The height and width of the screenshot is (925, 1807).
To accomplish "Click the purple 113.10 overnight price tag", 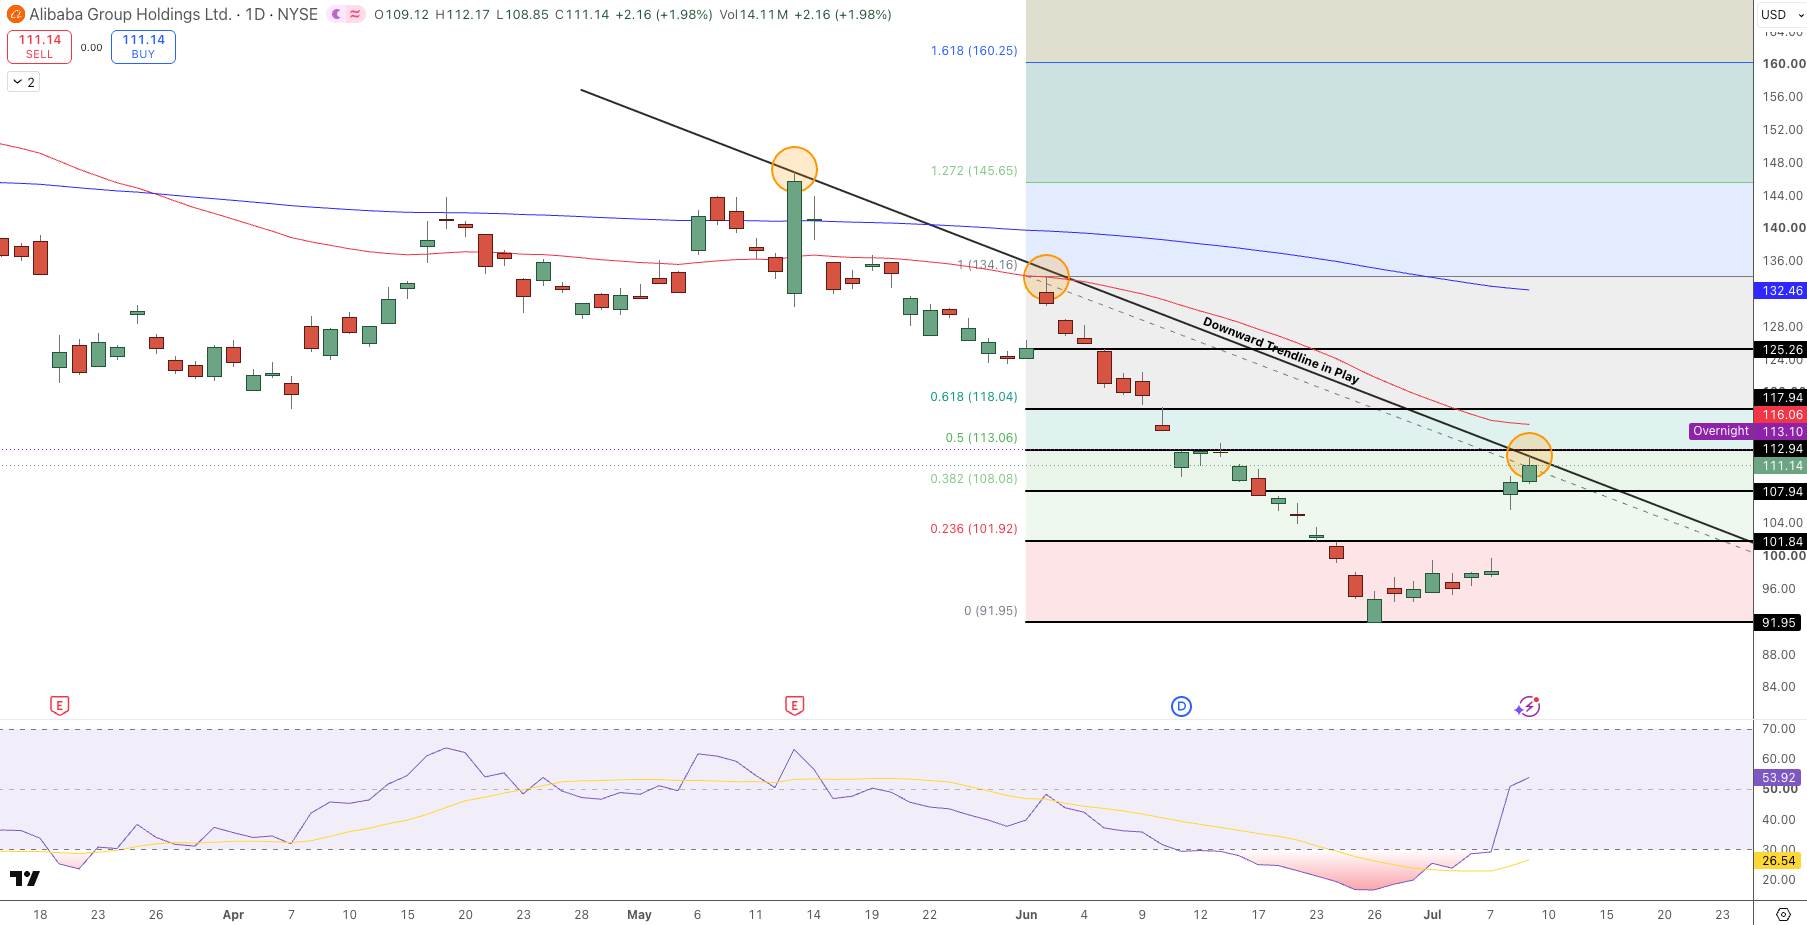I will click(1782, 432).
